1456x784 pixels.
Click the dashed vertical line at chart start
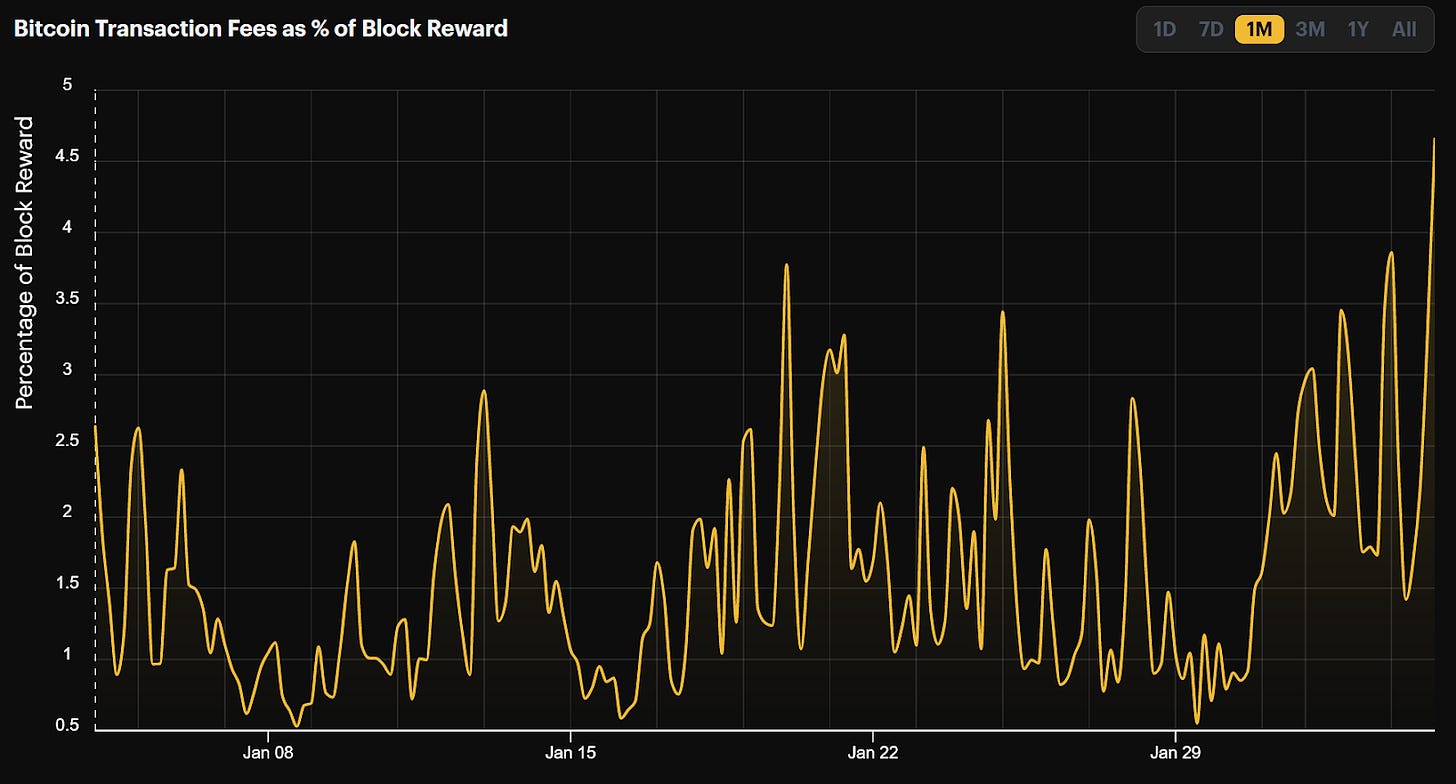coord(95,300)
